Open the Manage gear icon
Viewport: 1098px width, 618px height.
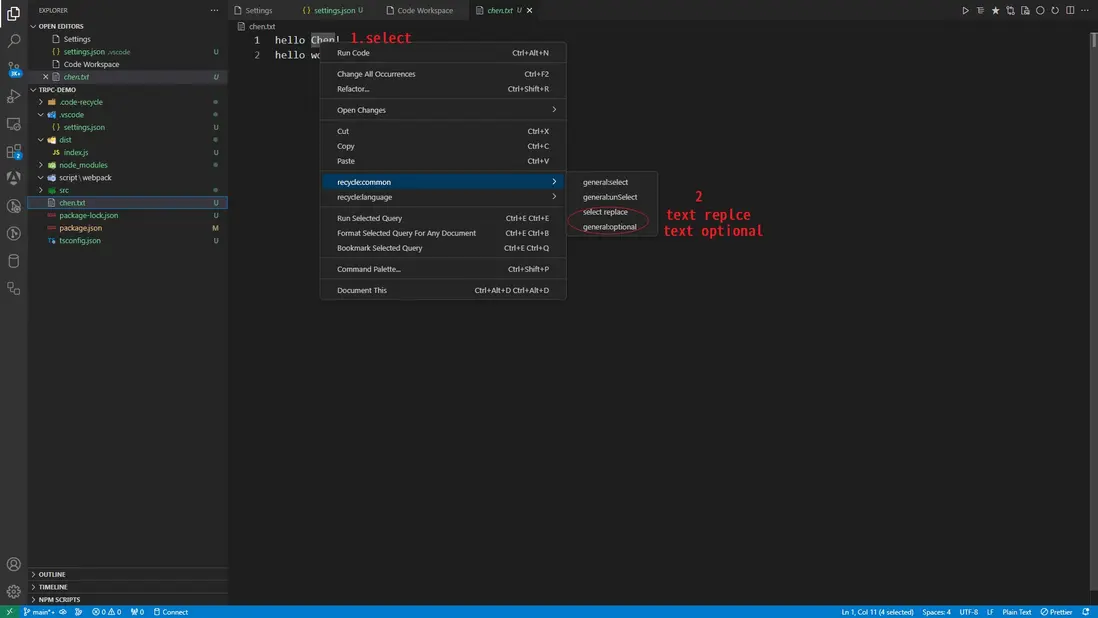point(13,592)
